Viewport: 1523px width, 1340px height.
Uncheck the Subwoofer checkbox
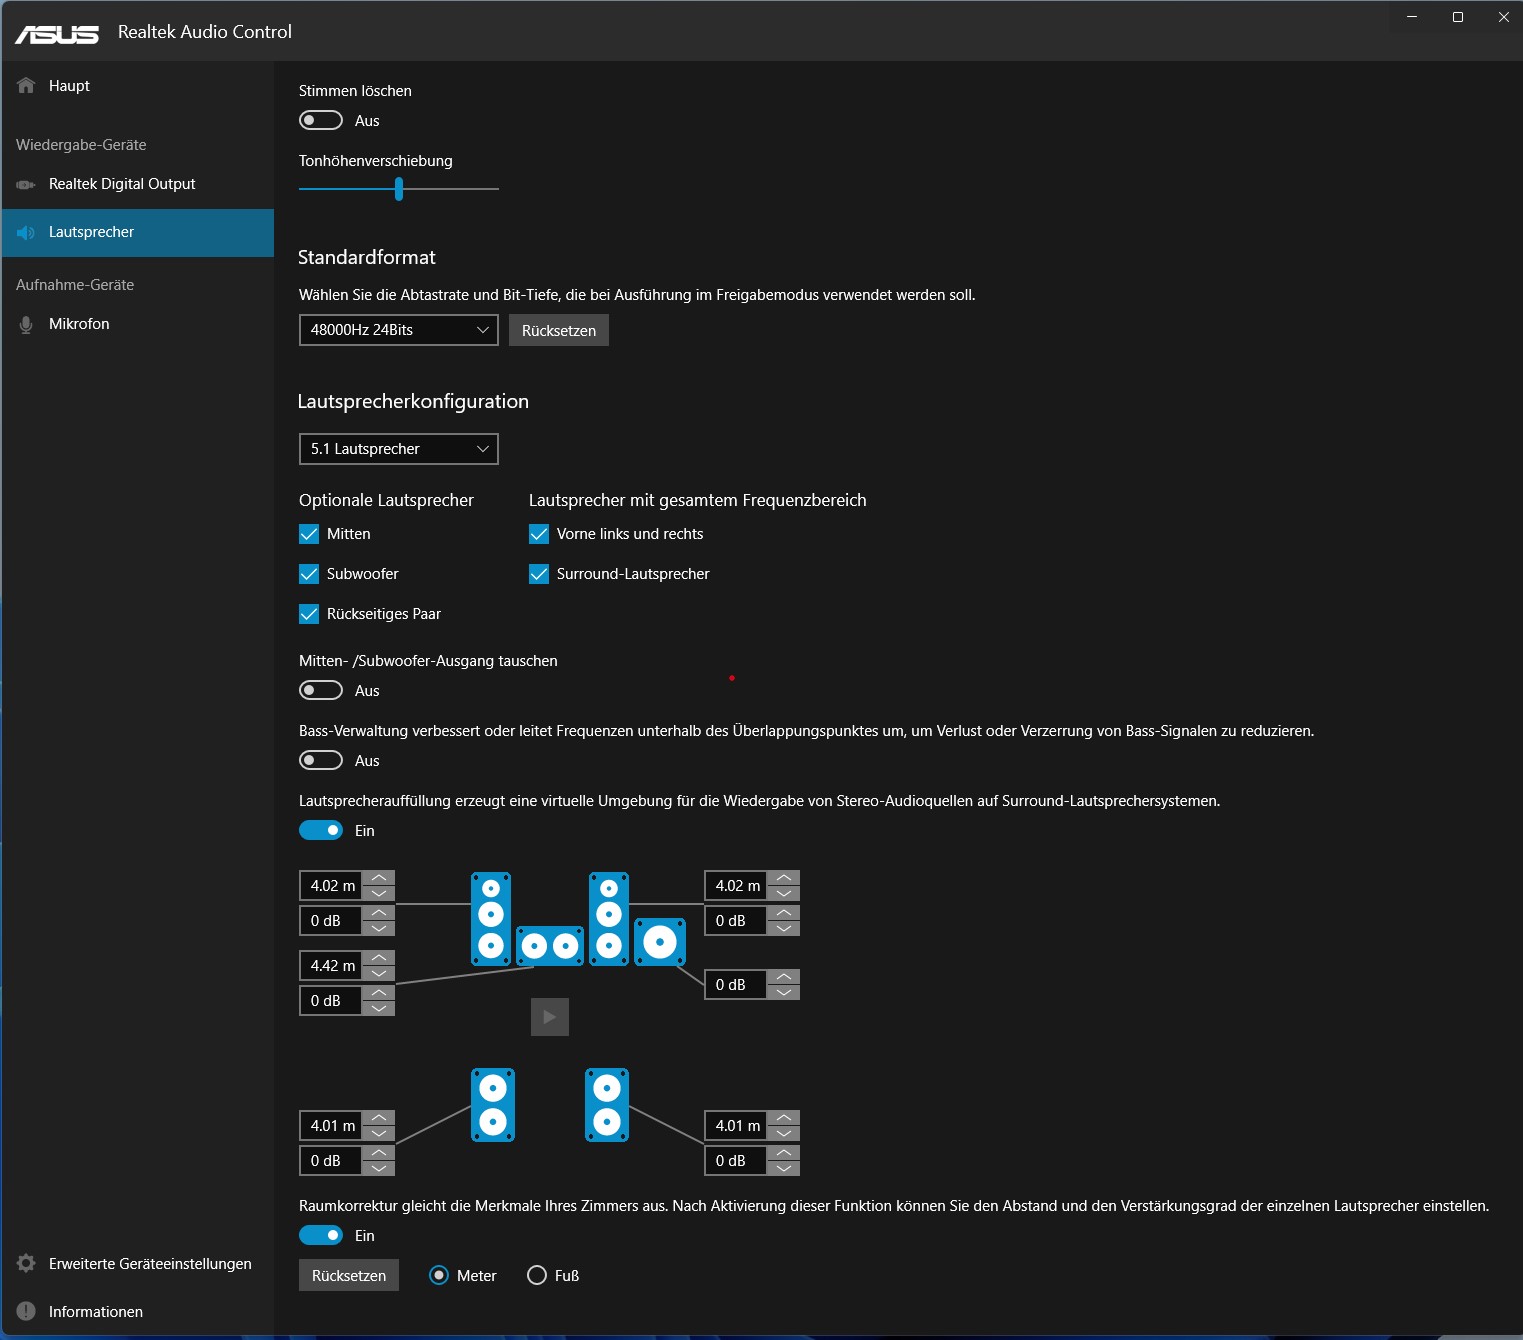point(309,574)
